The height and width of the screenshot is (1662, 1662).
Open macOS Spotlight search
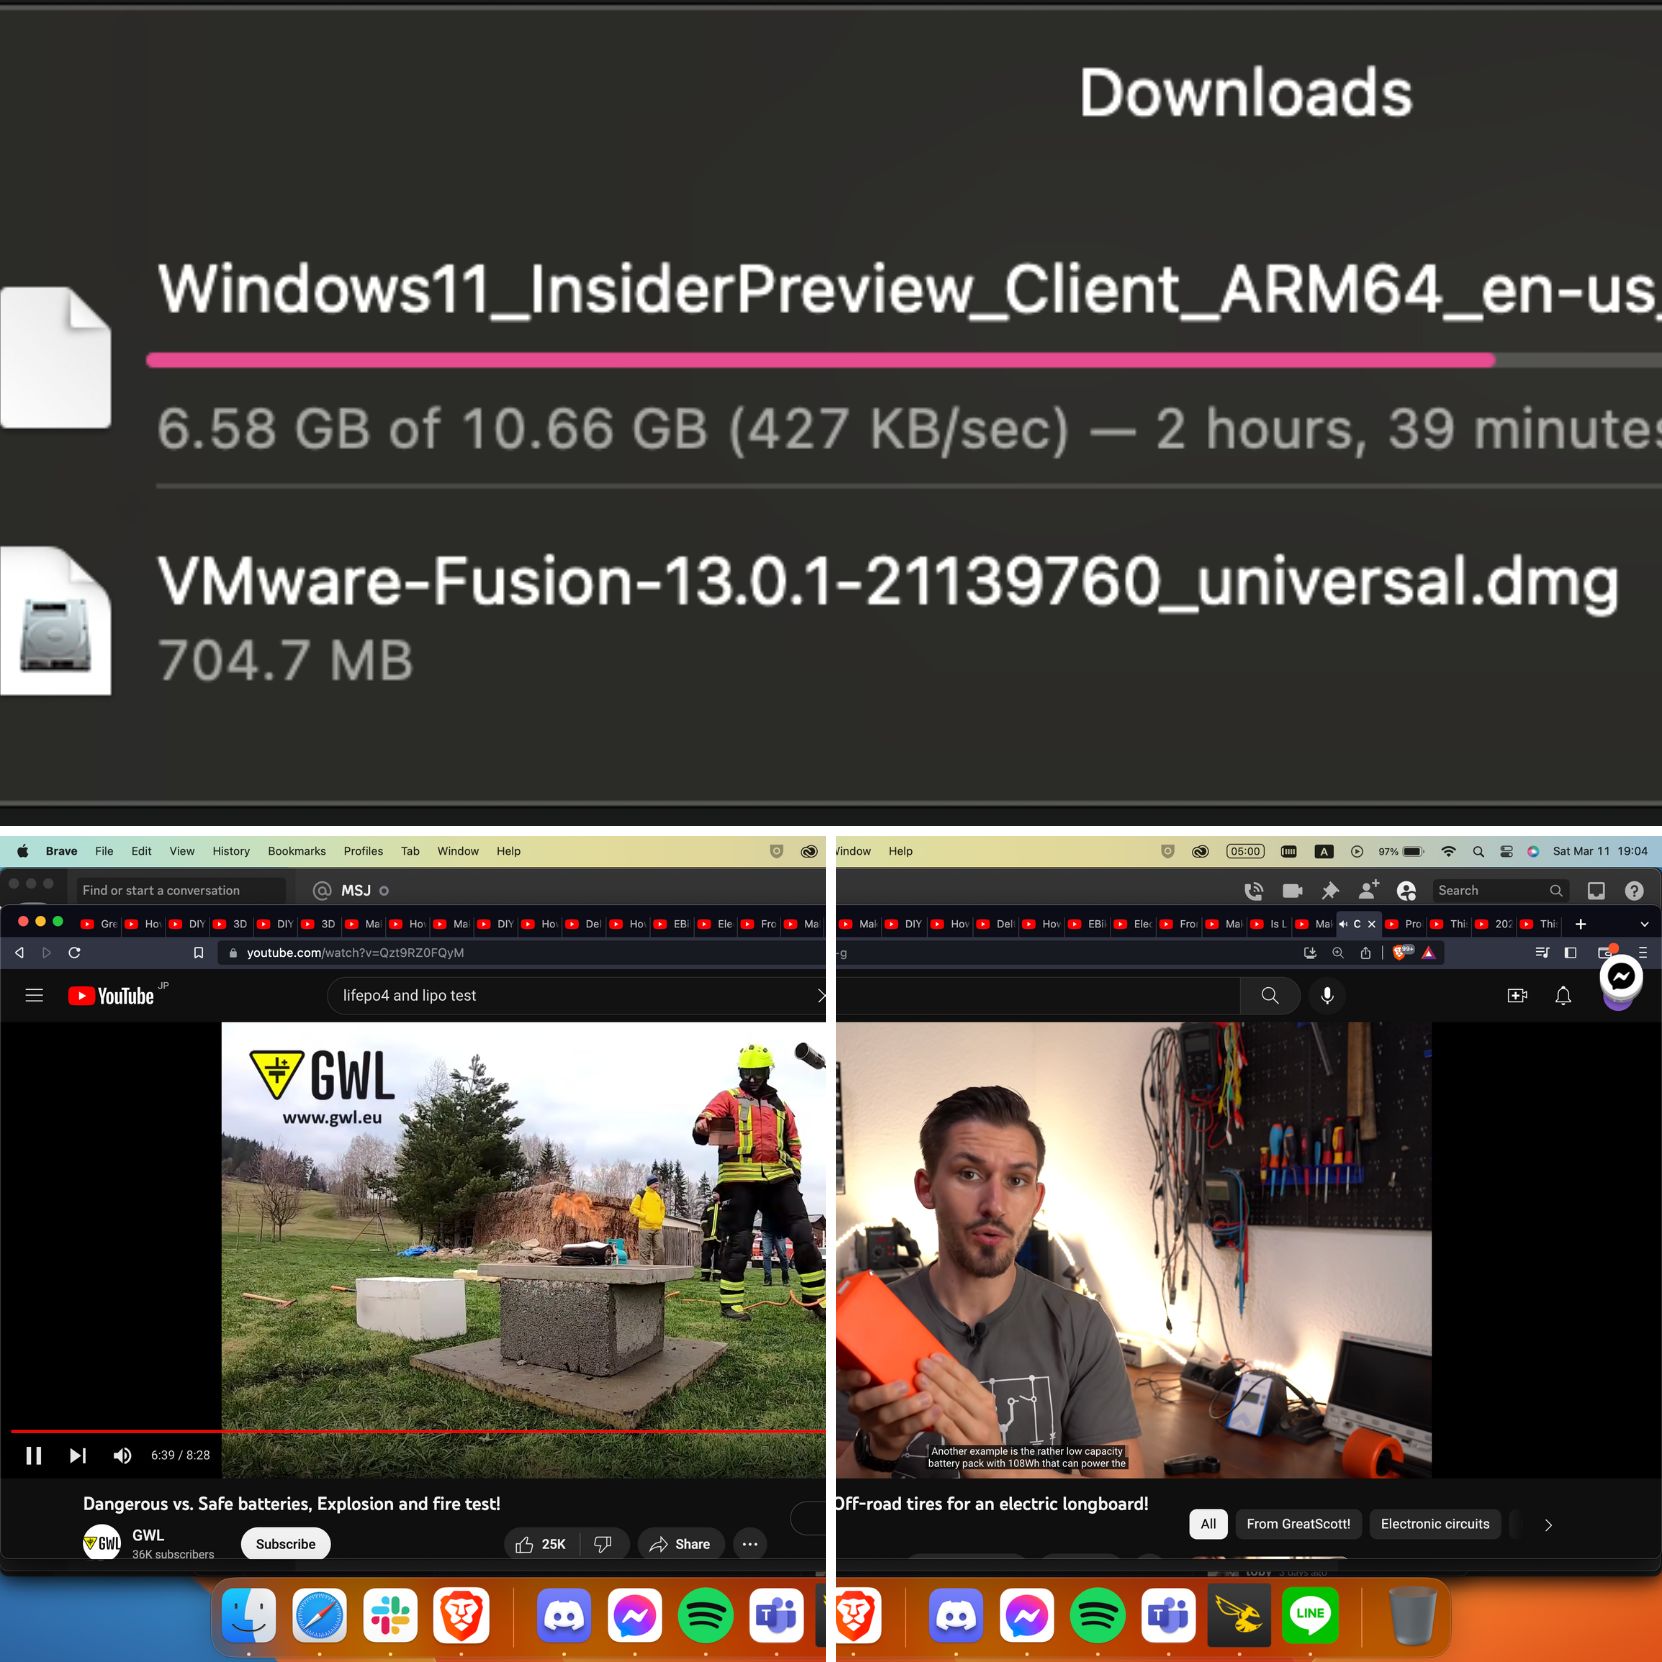(x=1478, y=851)
